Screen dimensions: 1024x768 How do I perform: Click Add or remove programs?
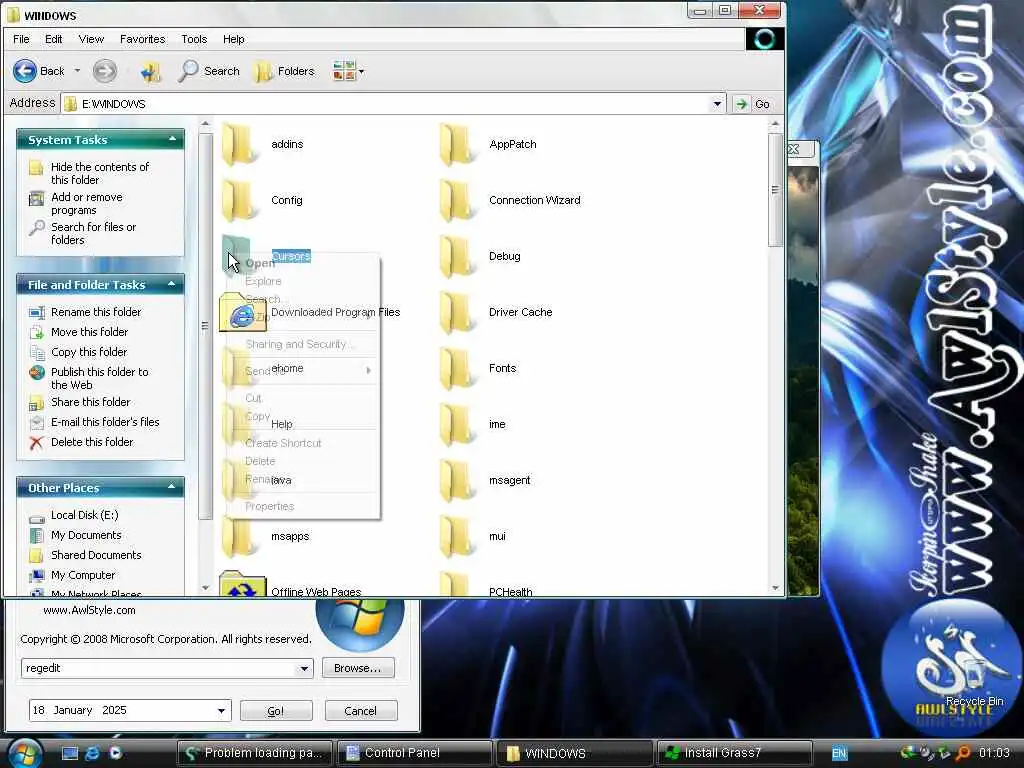click(87, 203)
